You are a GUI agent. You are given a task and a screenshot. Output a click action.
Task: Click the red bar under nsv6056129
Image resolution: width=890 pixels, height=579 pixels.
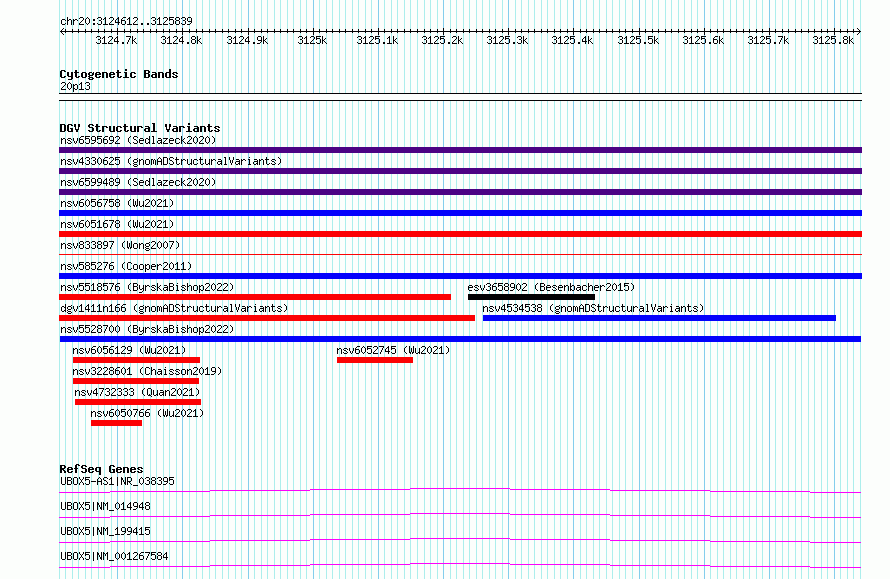tap(136, 360)
